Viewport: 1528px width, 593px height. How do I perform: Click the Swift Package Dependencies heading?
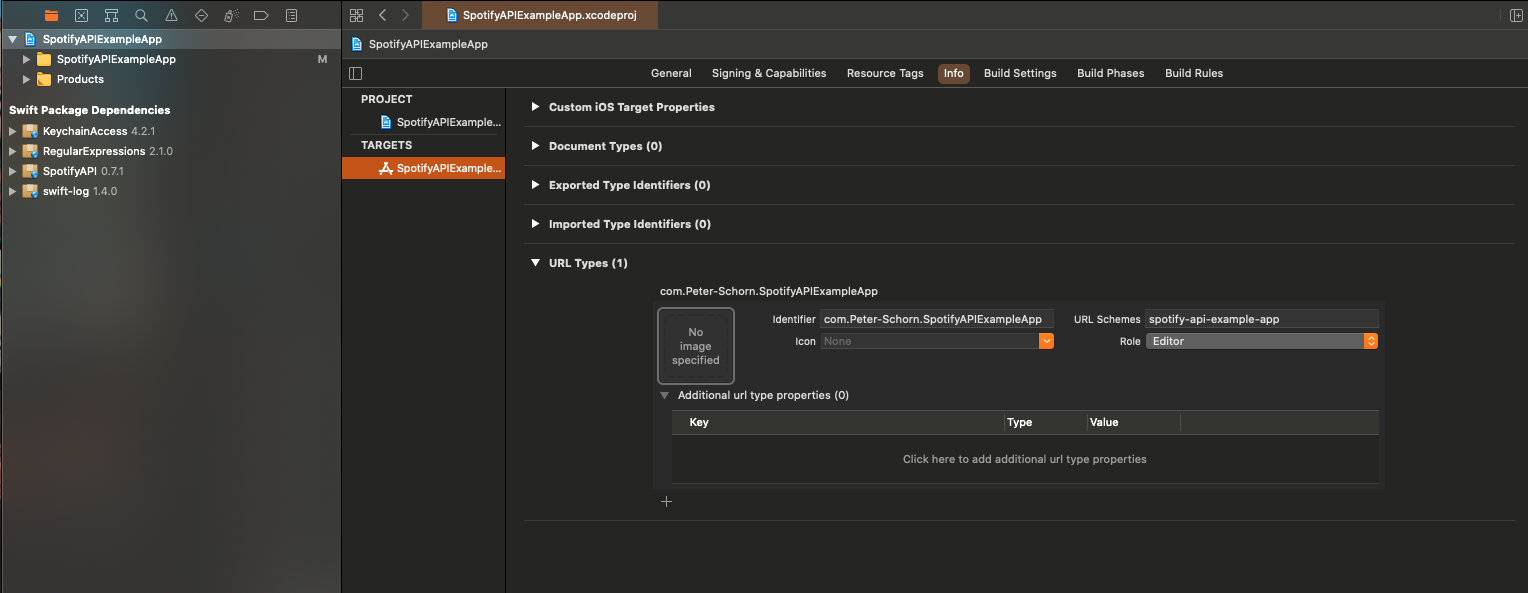(x=90, y=110)
